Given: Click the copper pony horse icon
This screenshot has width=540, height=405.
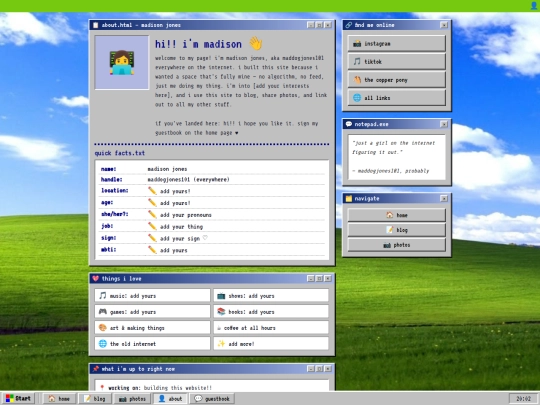Looking at the screenshot, I should pyautogui.click(x=357, y=80).
